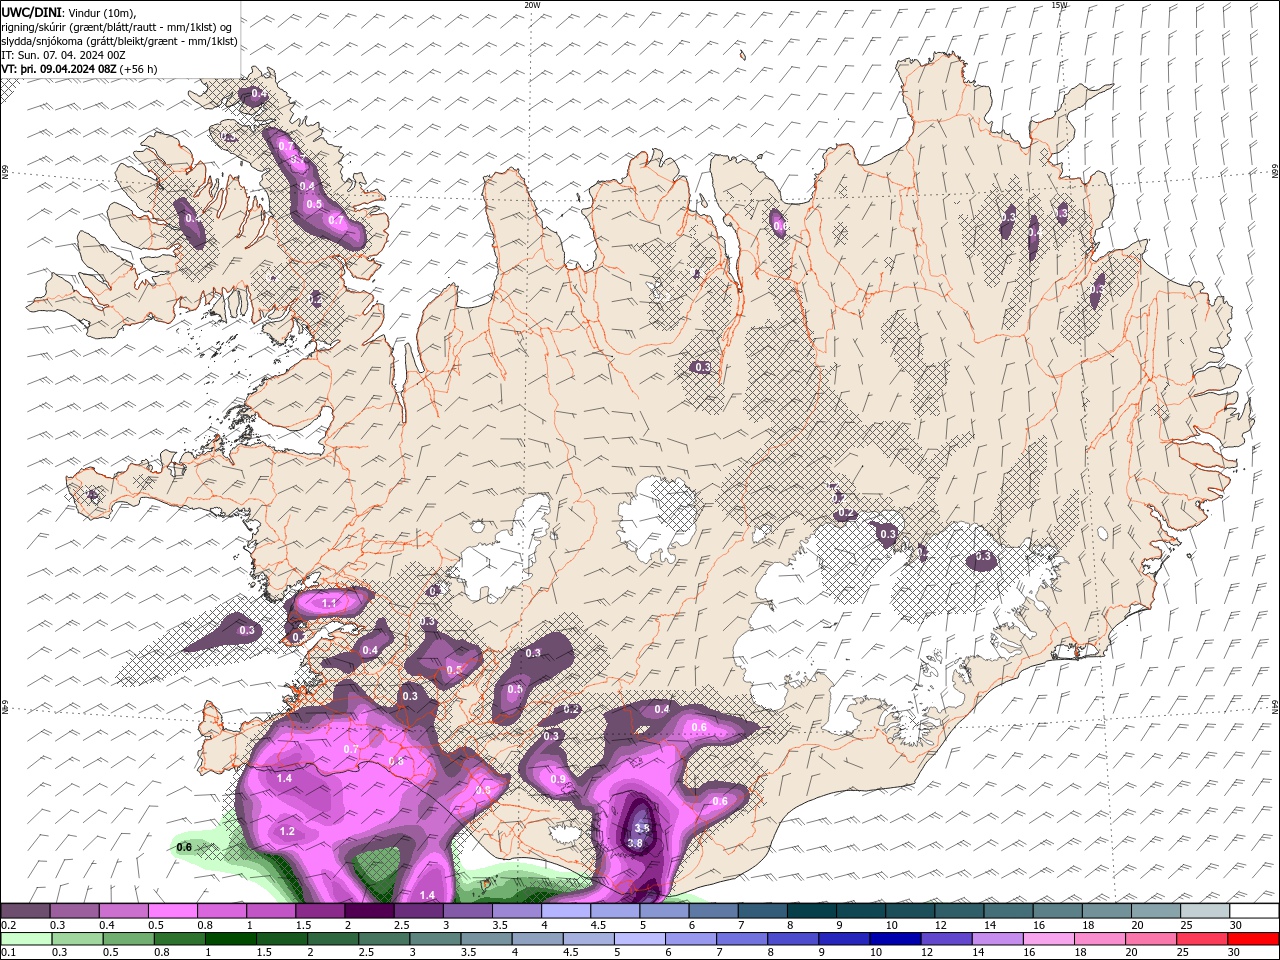Click the '20W' longitude label
The image size is (1280, 960).
(x=532, y=5)
